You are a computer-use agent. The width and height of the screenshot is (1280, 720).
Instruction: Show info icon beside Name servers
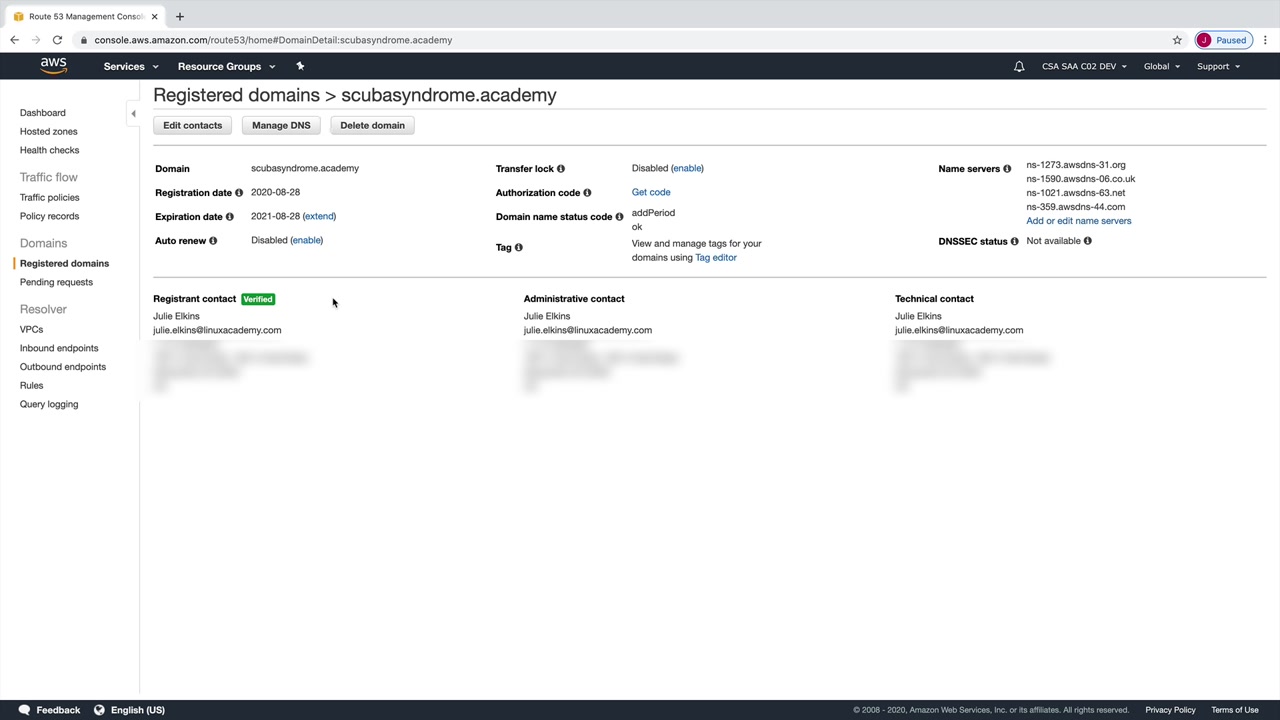(x=1007, y=169)
